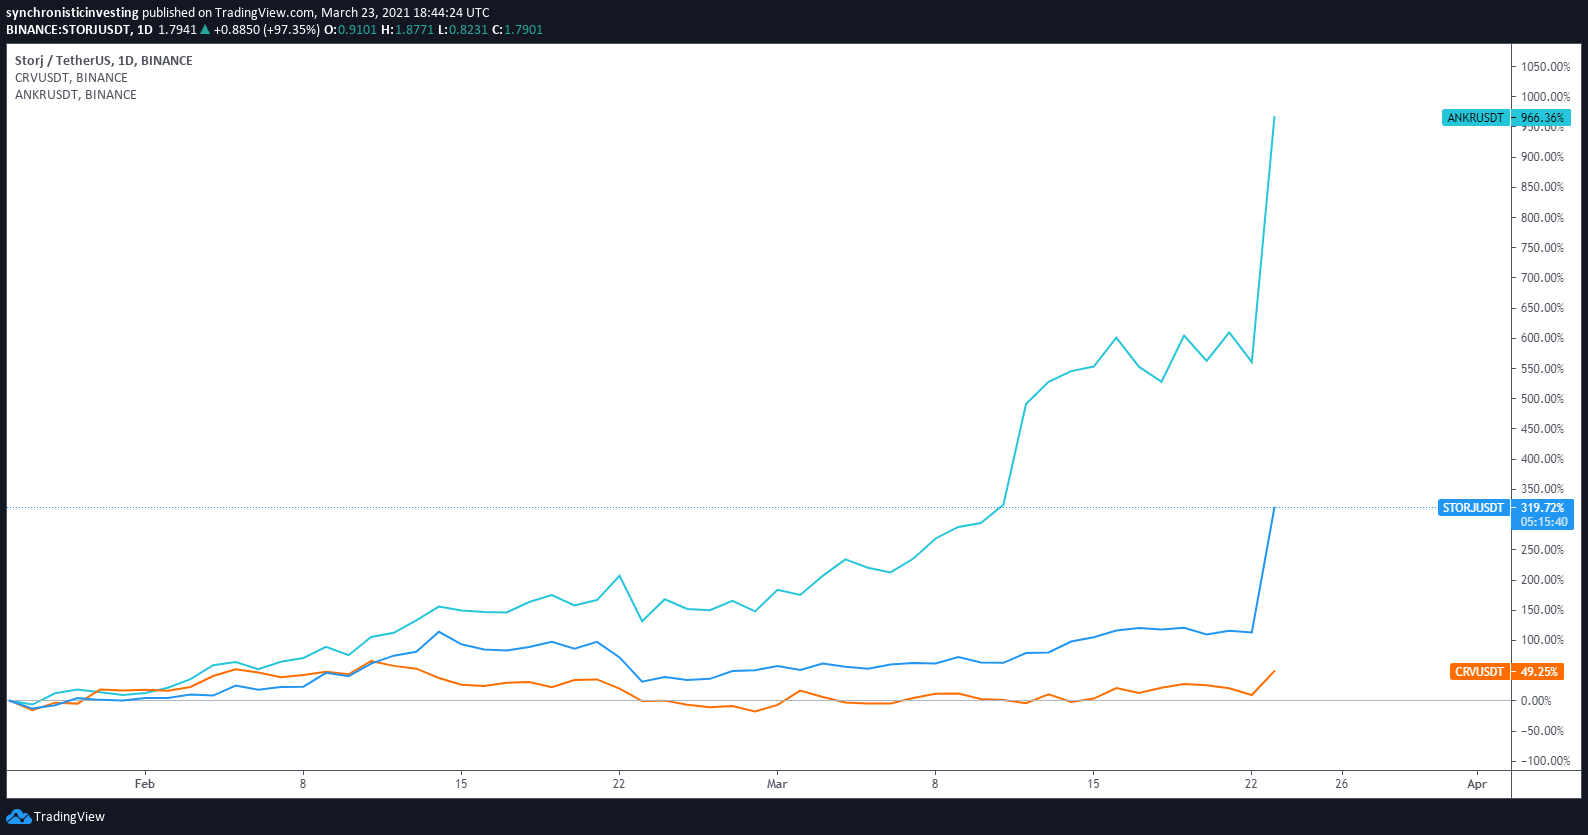1588x835 pixels.
Task: Click the 319.72% STORJ value badge
Action: (1542, 508)
